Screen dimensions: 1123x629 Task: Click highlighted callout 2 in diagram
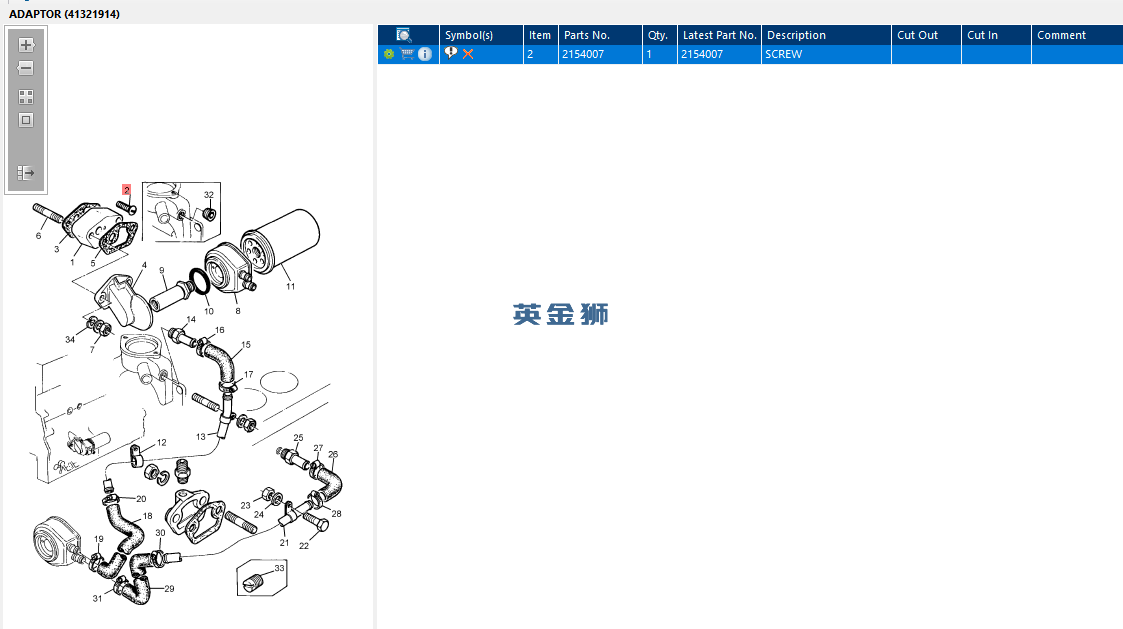(127, 190)
